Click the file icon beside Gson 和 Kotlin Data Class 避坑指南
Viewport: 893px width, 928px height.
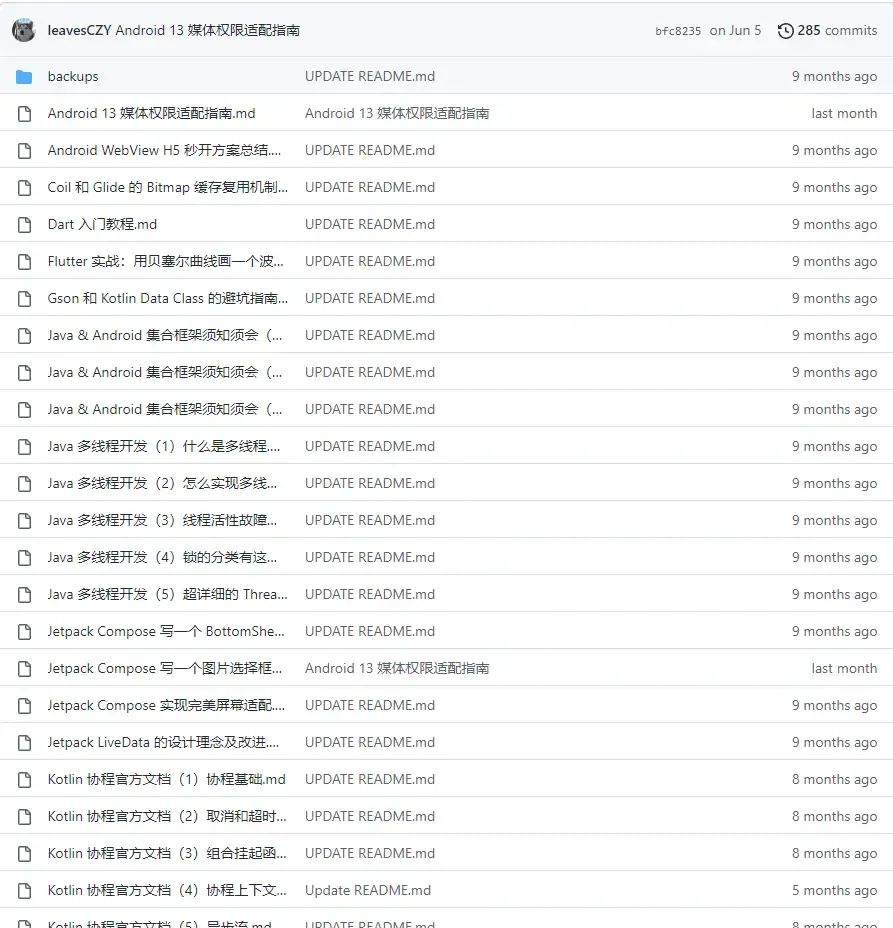tap(24, 298)
